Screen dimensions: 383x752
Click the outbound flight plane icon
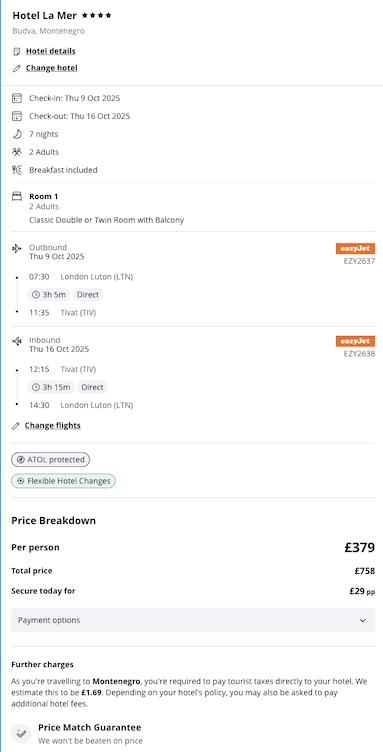[x=17, y=248]
